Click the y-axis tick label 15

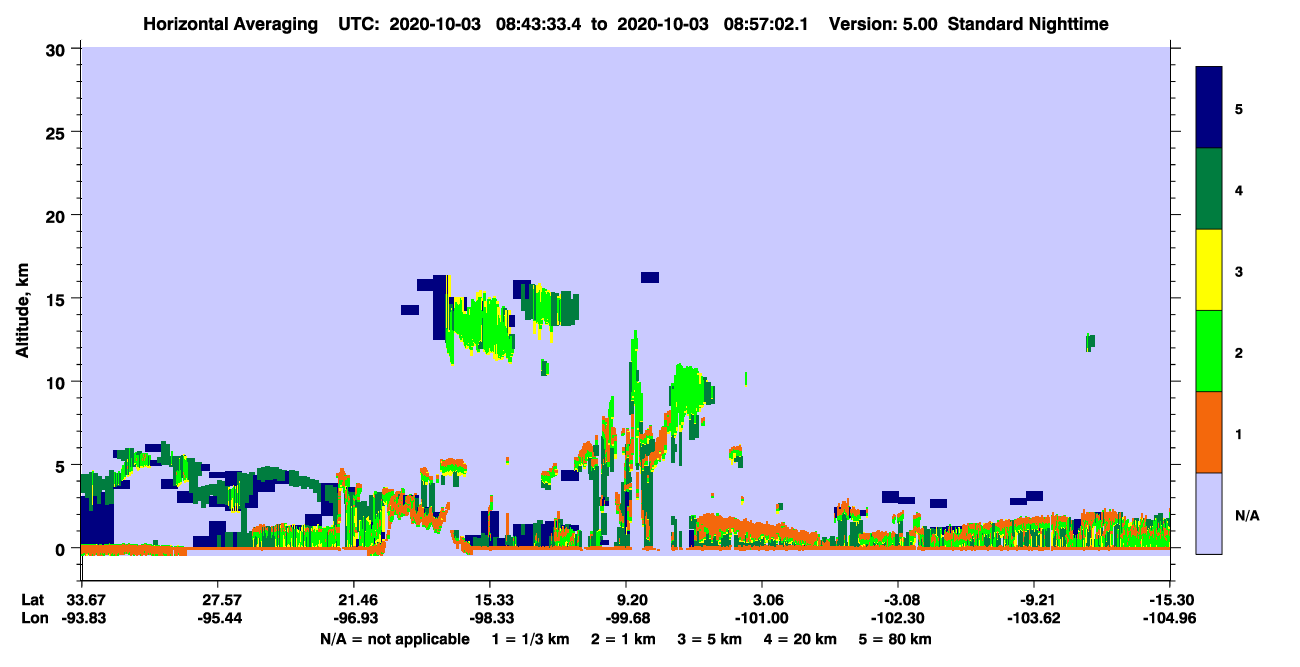pos(58,299)
